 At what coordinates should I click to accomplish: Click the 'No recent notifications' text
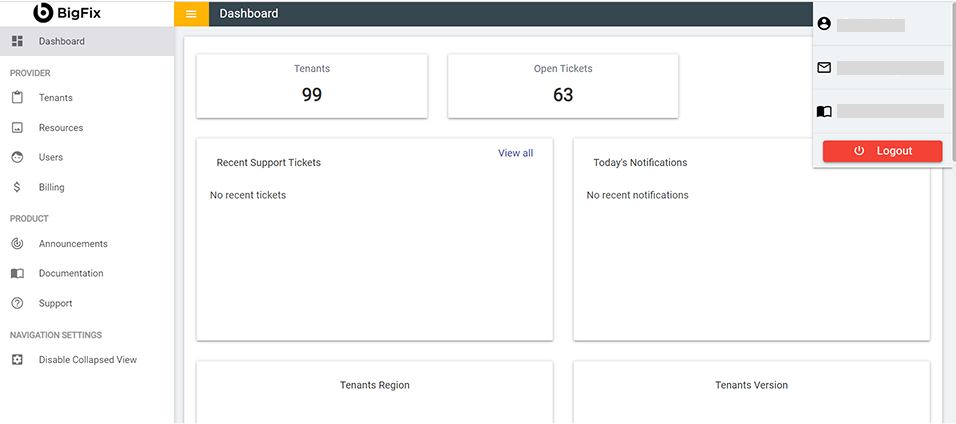[x=638, y=195]
